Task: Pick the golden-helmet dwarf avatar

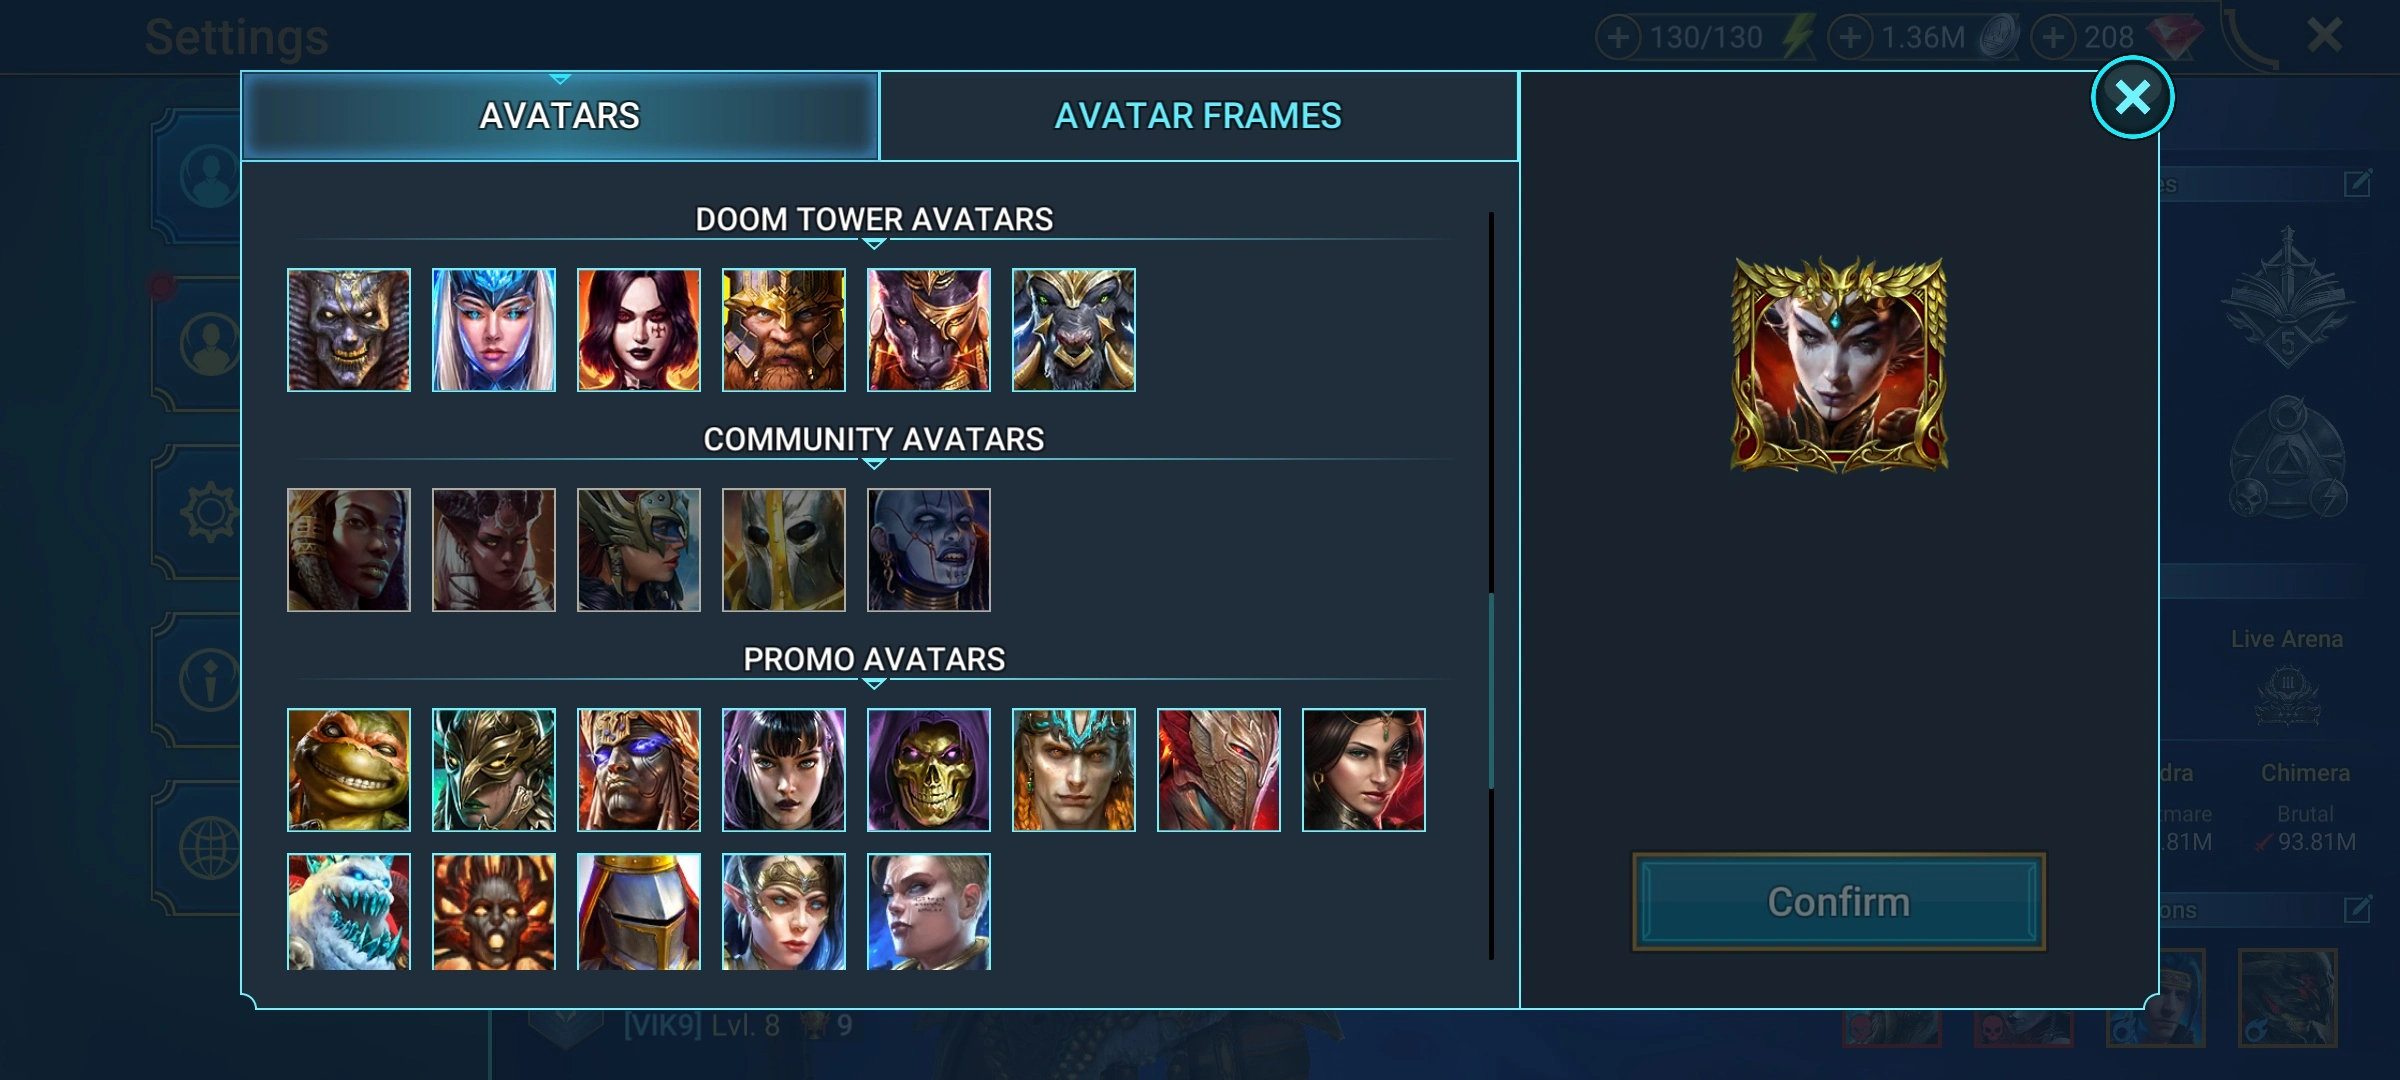Action: pos(783,330)
